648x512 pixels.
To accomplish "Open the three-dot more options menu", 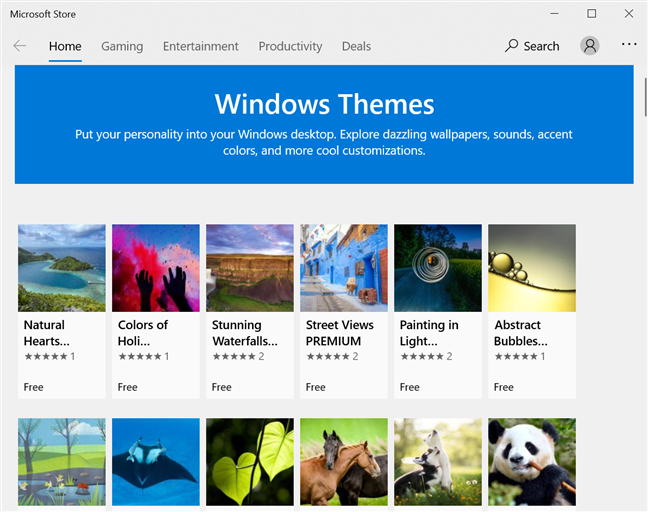I will 629,44.
